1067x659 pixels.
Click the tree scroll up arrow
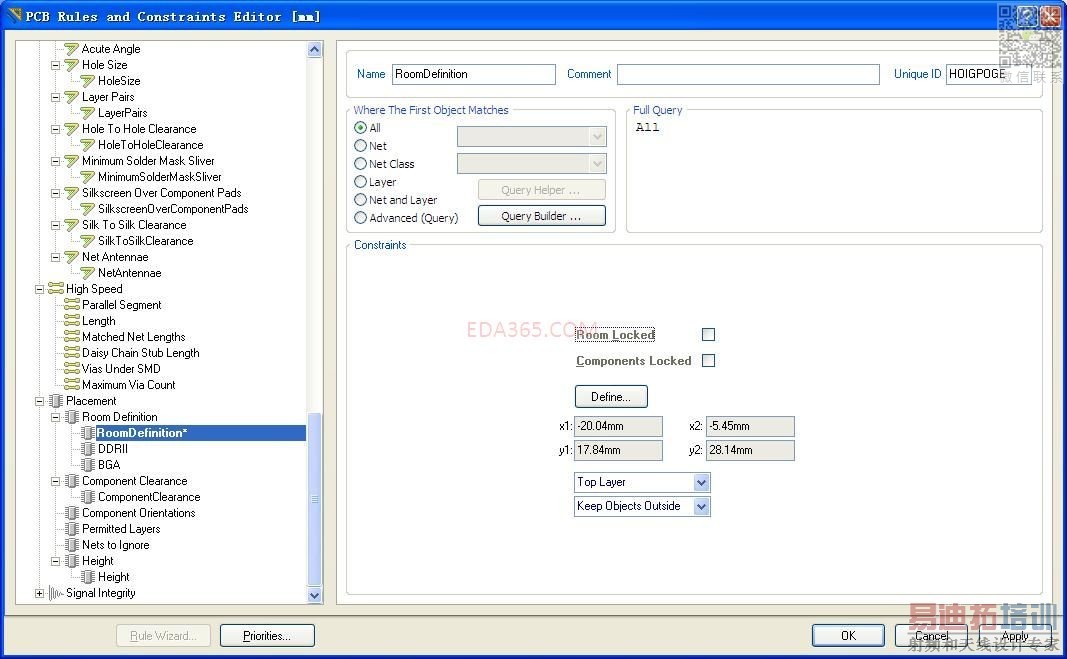pyautogui.click(x=314, y=50)
